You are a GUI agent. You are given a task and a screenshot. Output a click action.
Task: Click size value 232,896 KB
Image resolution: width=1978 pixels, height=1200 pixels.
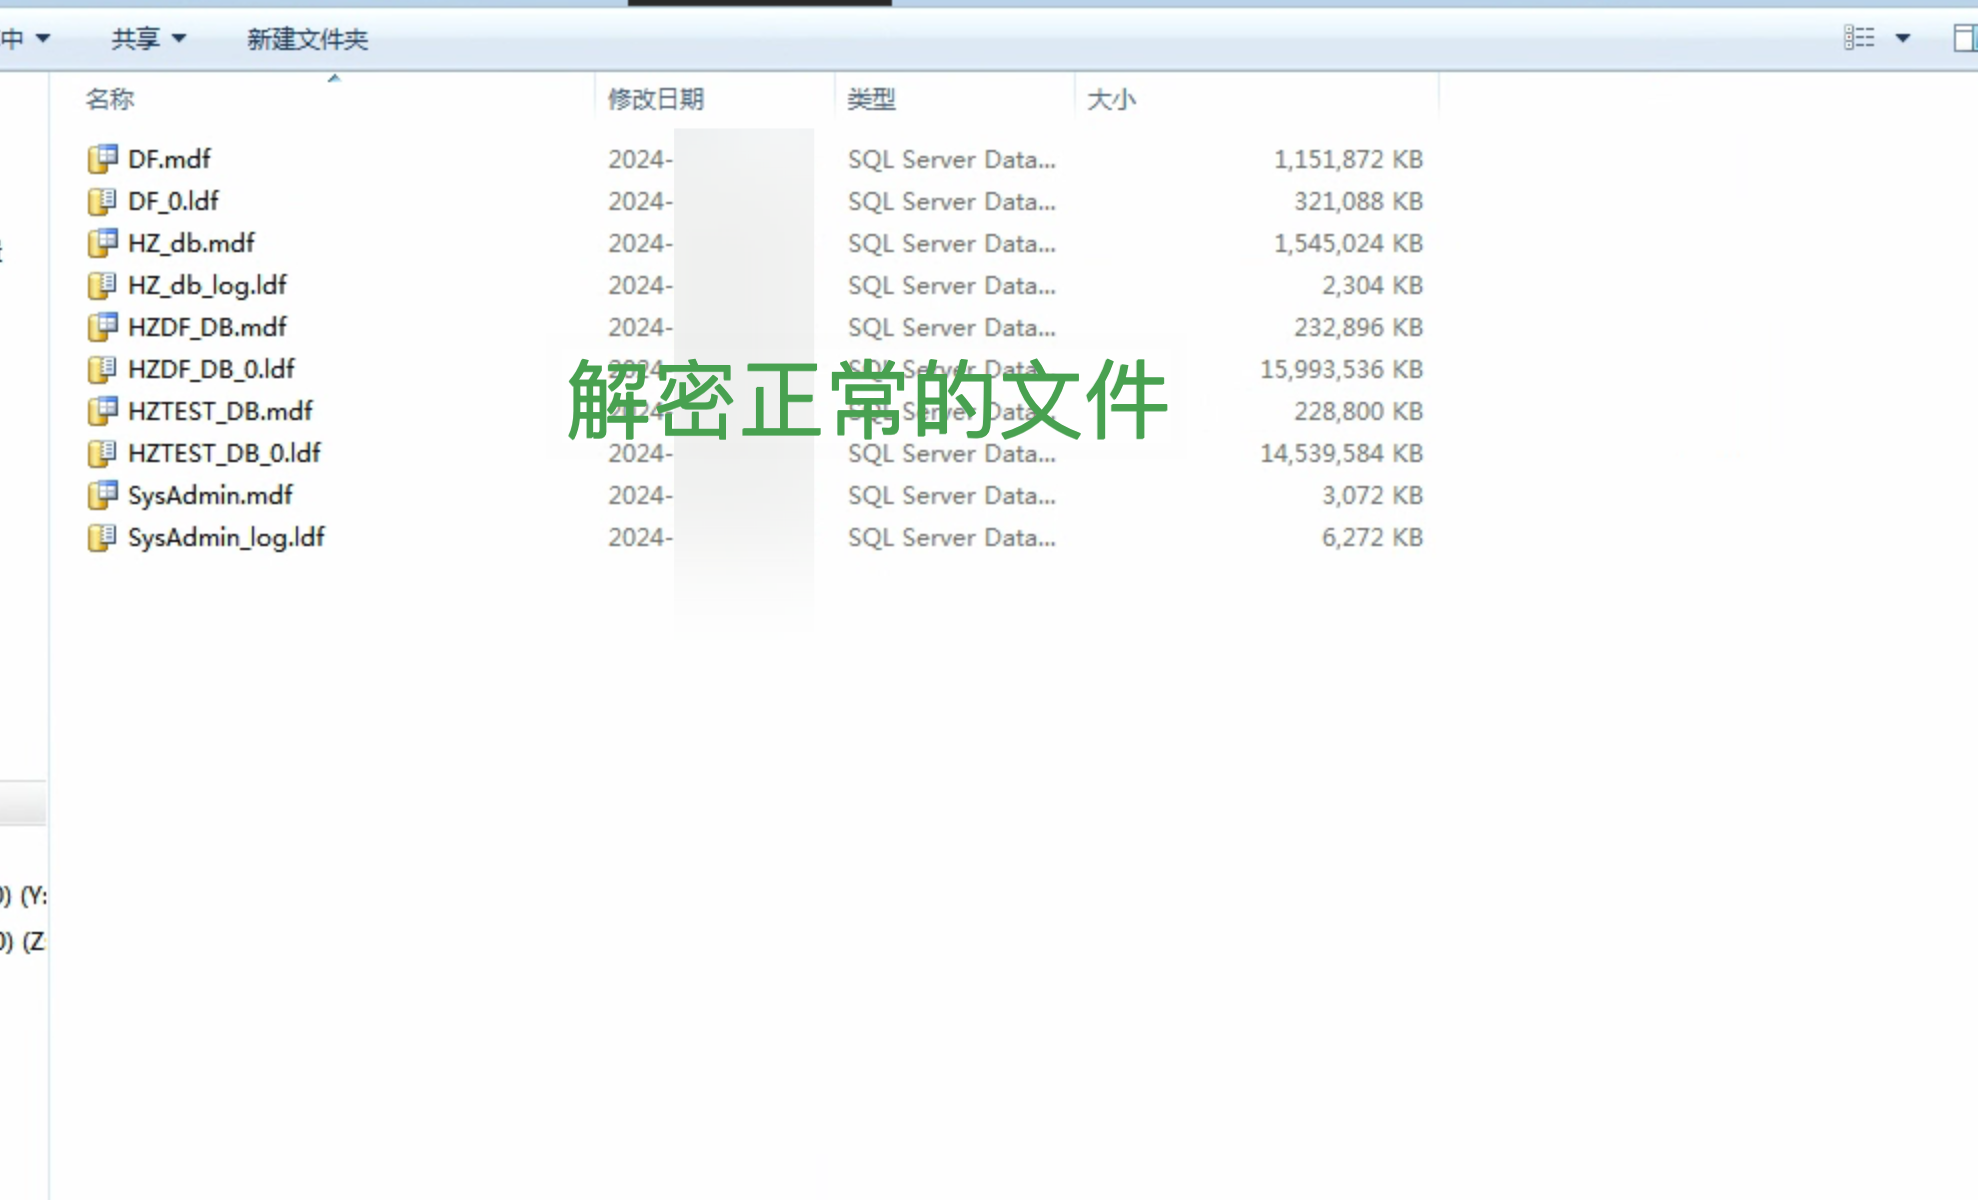tap(1358, 327)
